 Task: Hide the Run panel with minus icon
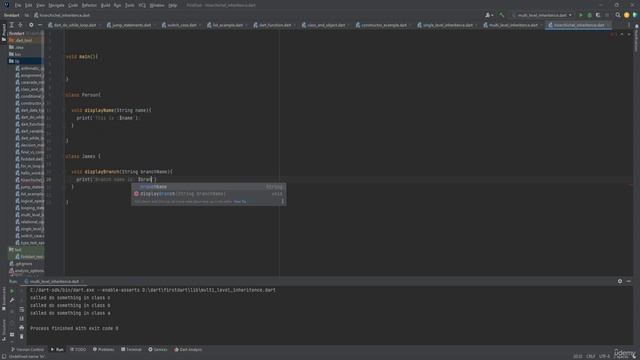629,281
